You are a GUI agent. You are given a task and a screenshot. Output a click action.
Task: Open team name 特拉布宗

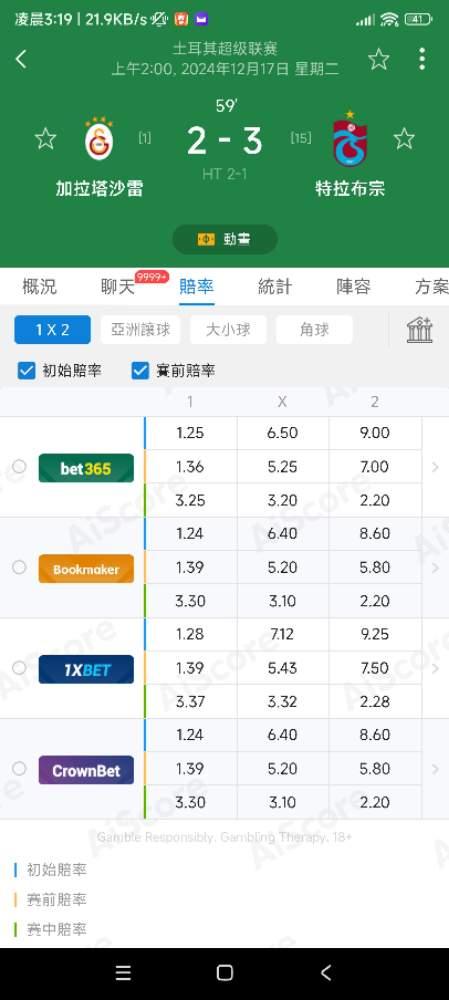350,188
